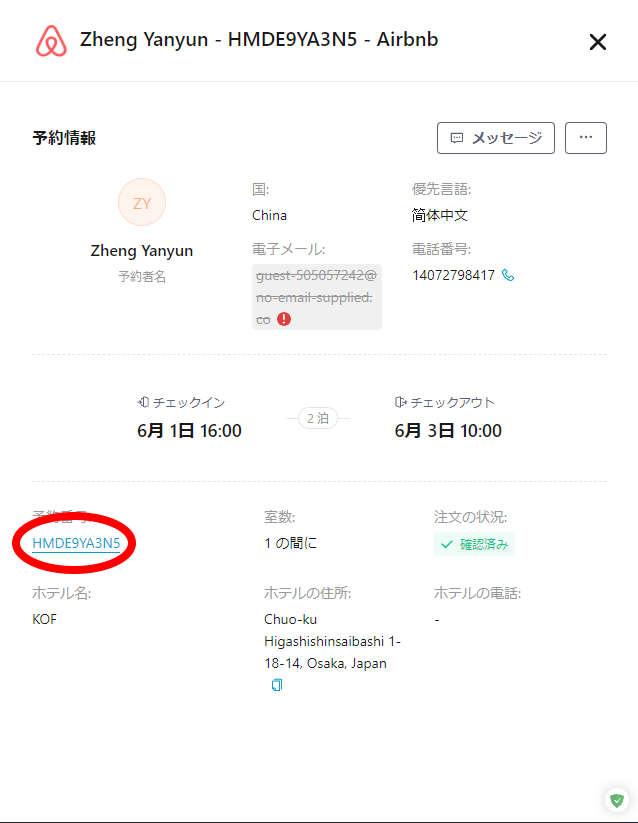Click the check-in door icon
This screenshot has height=823, width=638.
point(143,402)
